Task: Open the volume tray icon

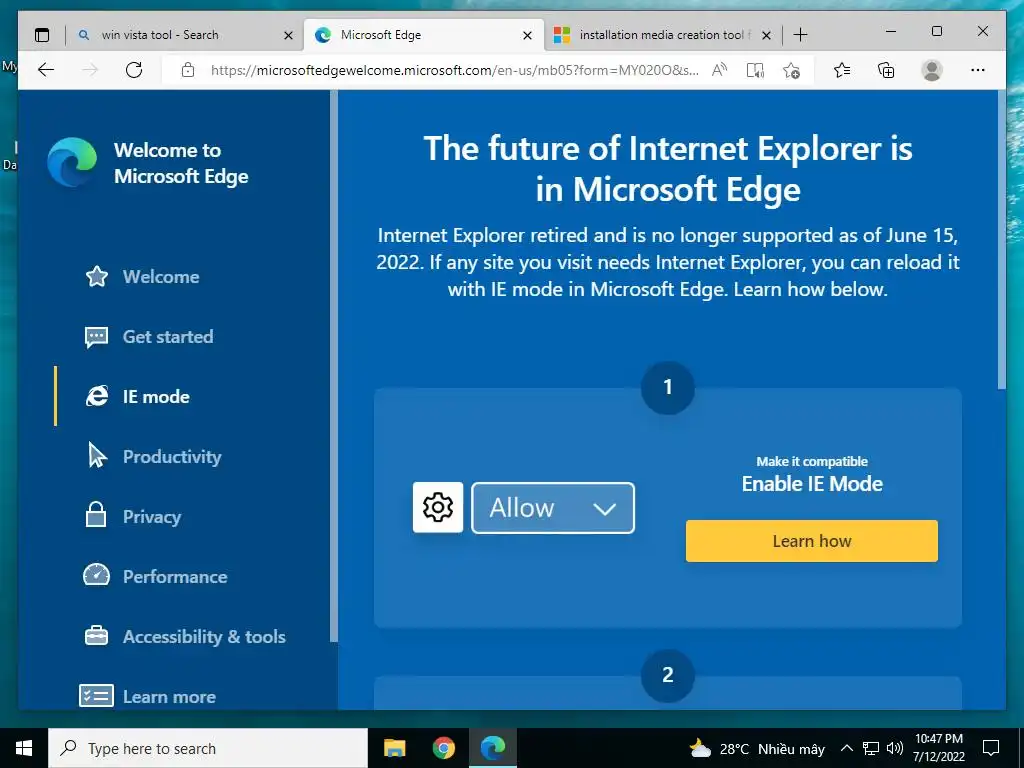Action: 895,748
